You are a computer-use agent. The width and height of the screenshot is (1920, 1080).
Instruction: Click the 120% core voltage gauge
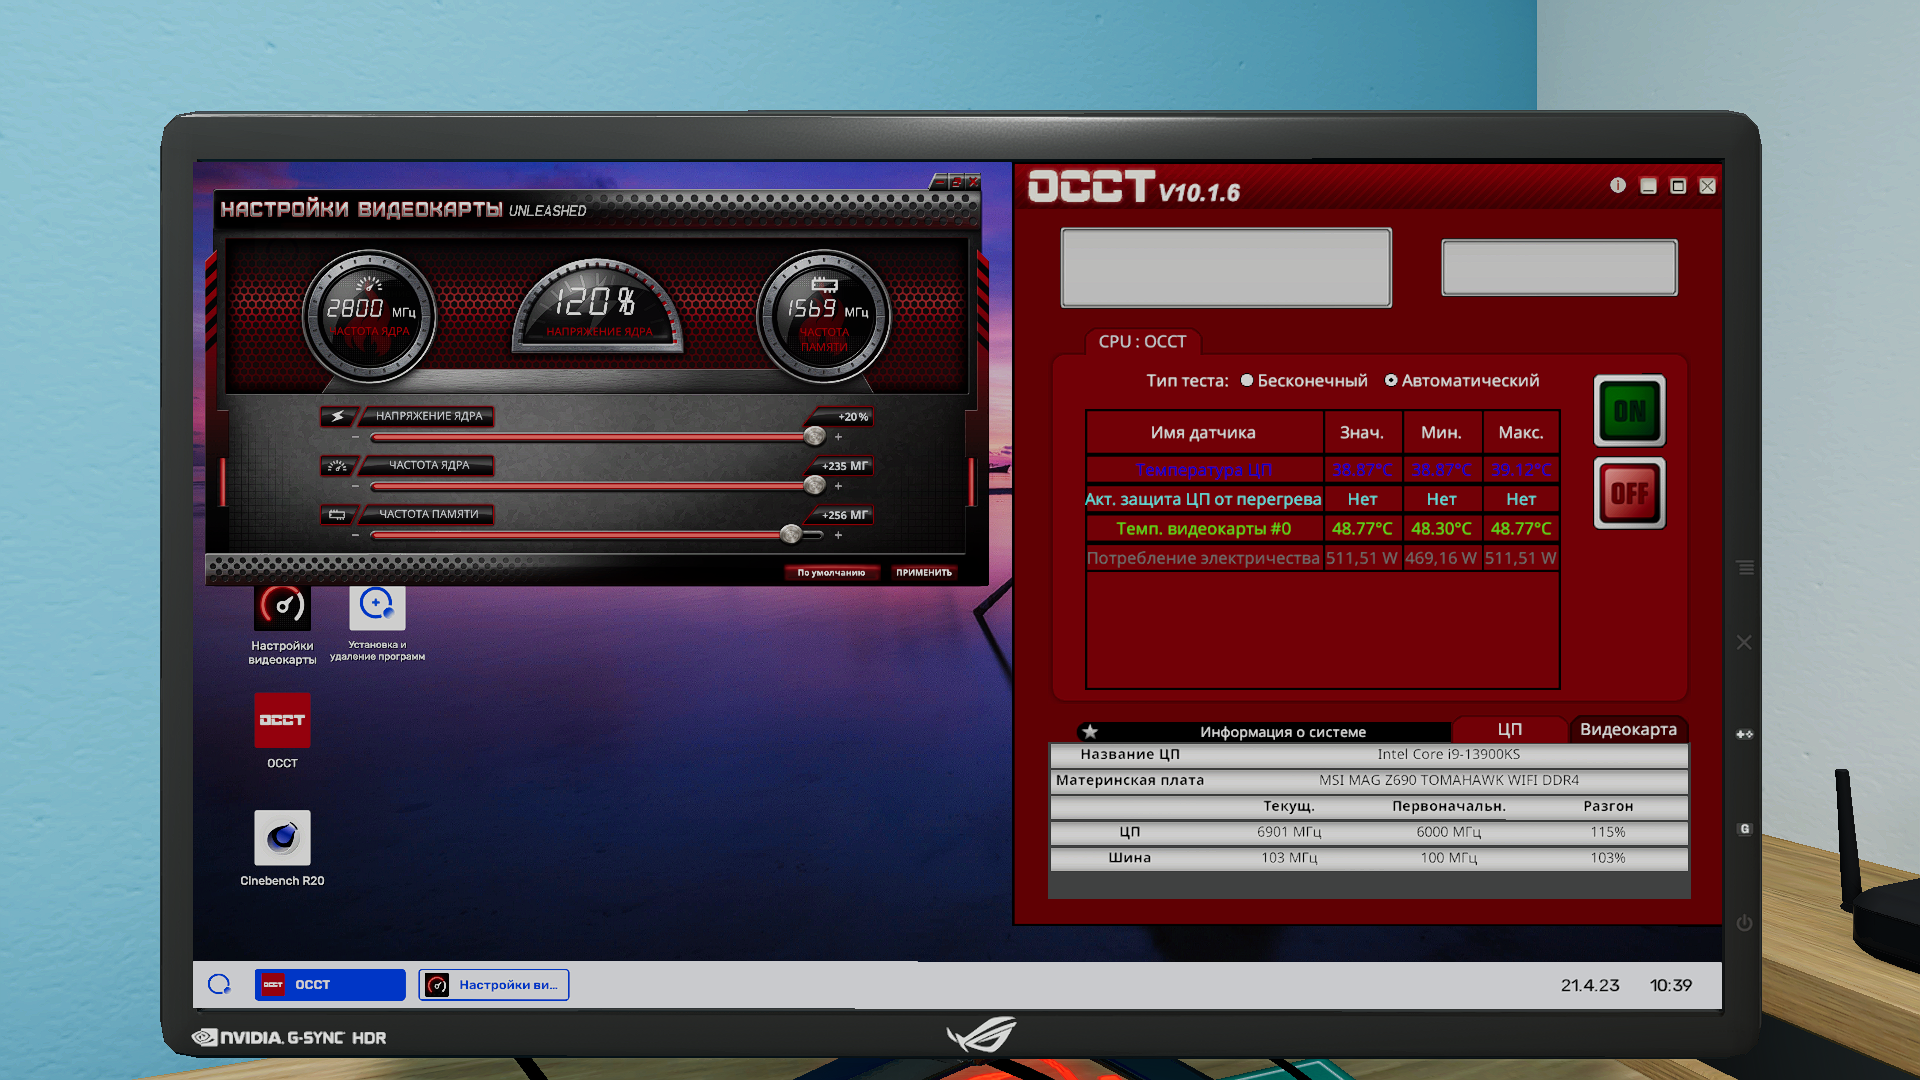click(x=597, y=306)
